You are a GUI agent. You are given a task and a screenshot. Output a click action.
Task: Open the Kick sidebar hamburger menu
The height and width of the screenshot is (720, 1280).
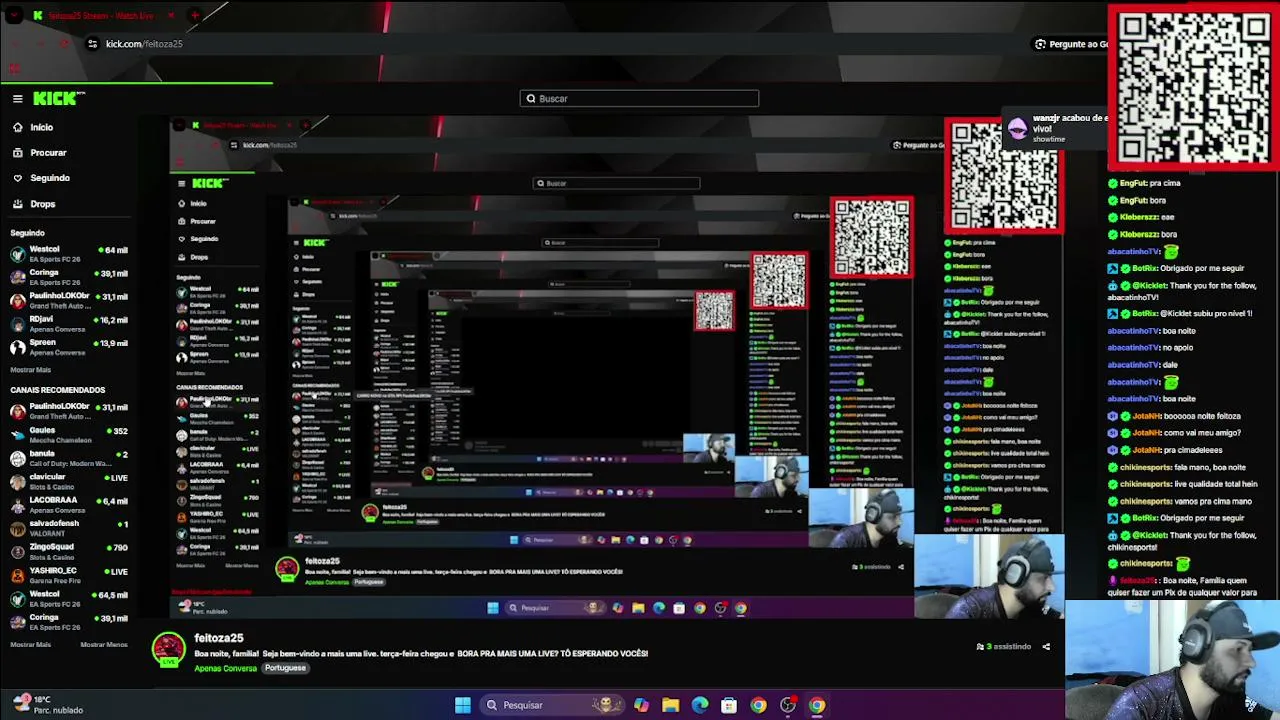17,98
